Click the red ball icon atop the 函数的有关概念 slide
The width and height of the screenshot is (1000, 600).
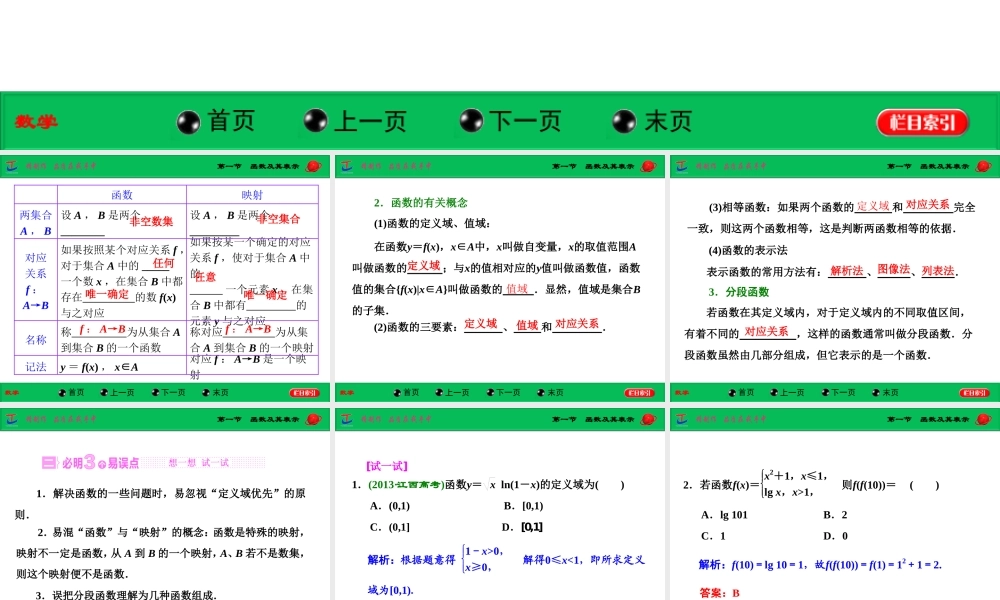coord(648,166)
